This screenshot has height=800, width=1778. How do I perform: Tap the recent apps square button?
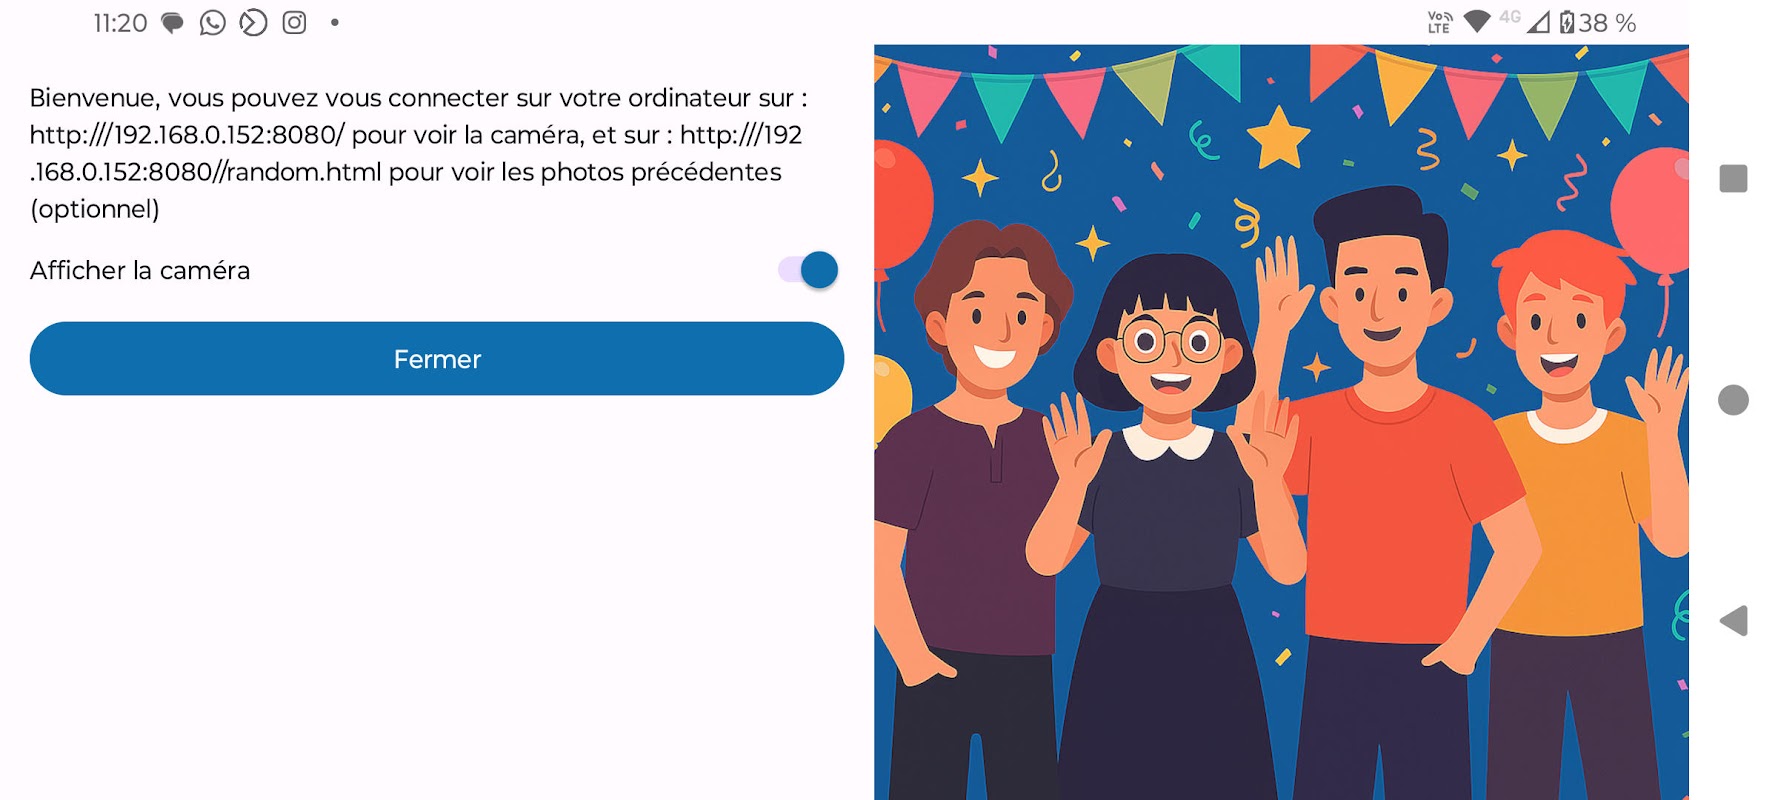point(1733,179)
